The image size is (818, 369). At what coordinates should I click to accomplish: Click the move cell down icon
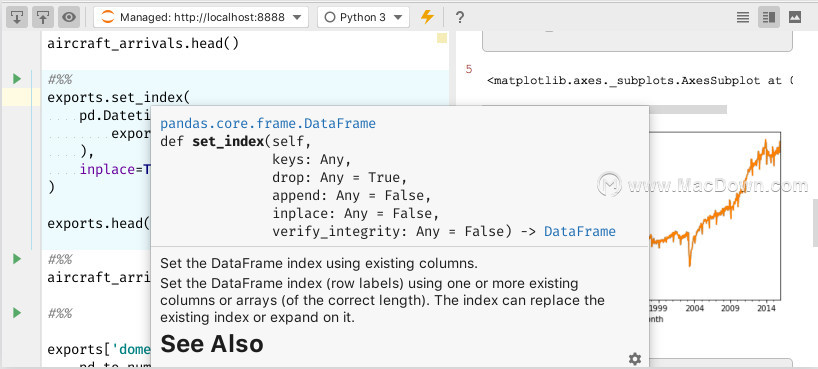coord(17,17)
